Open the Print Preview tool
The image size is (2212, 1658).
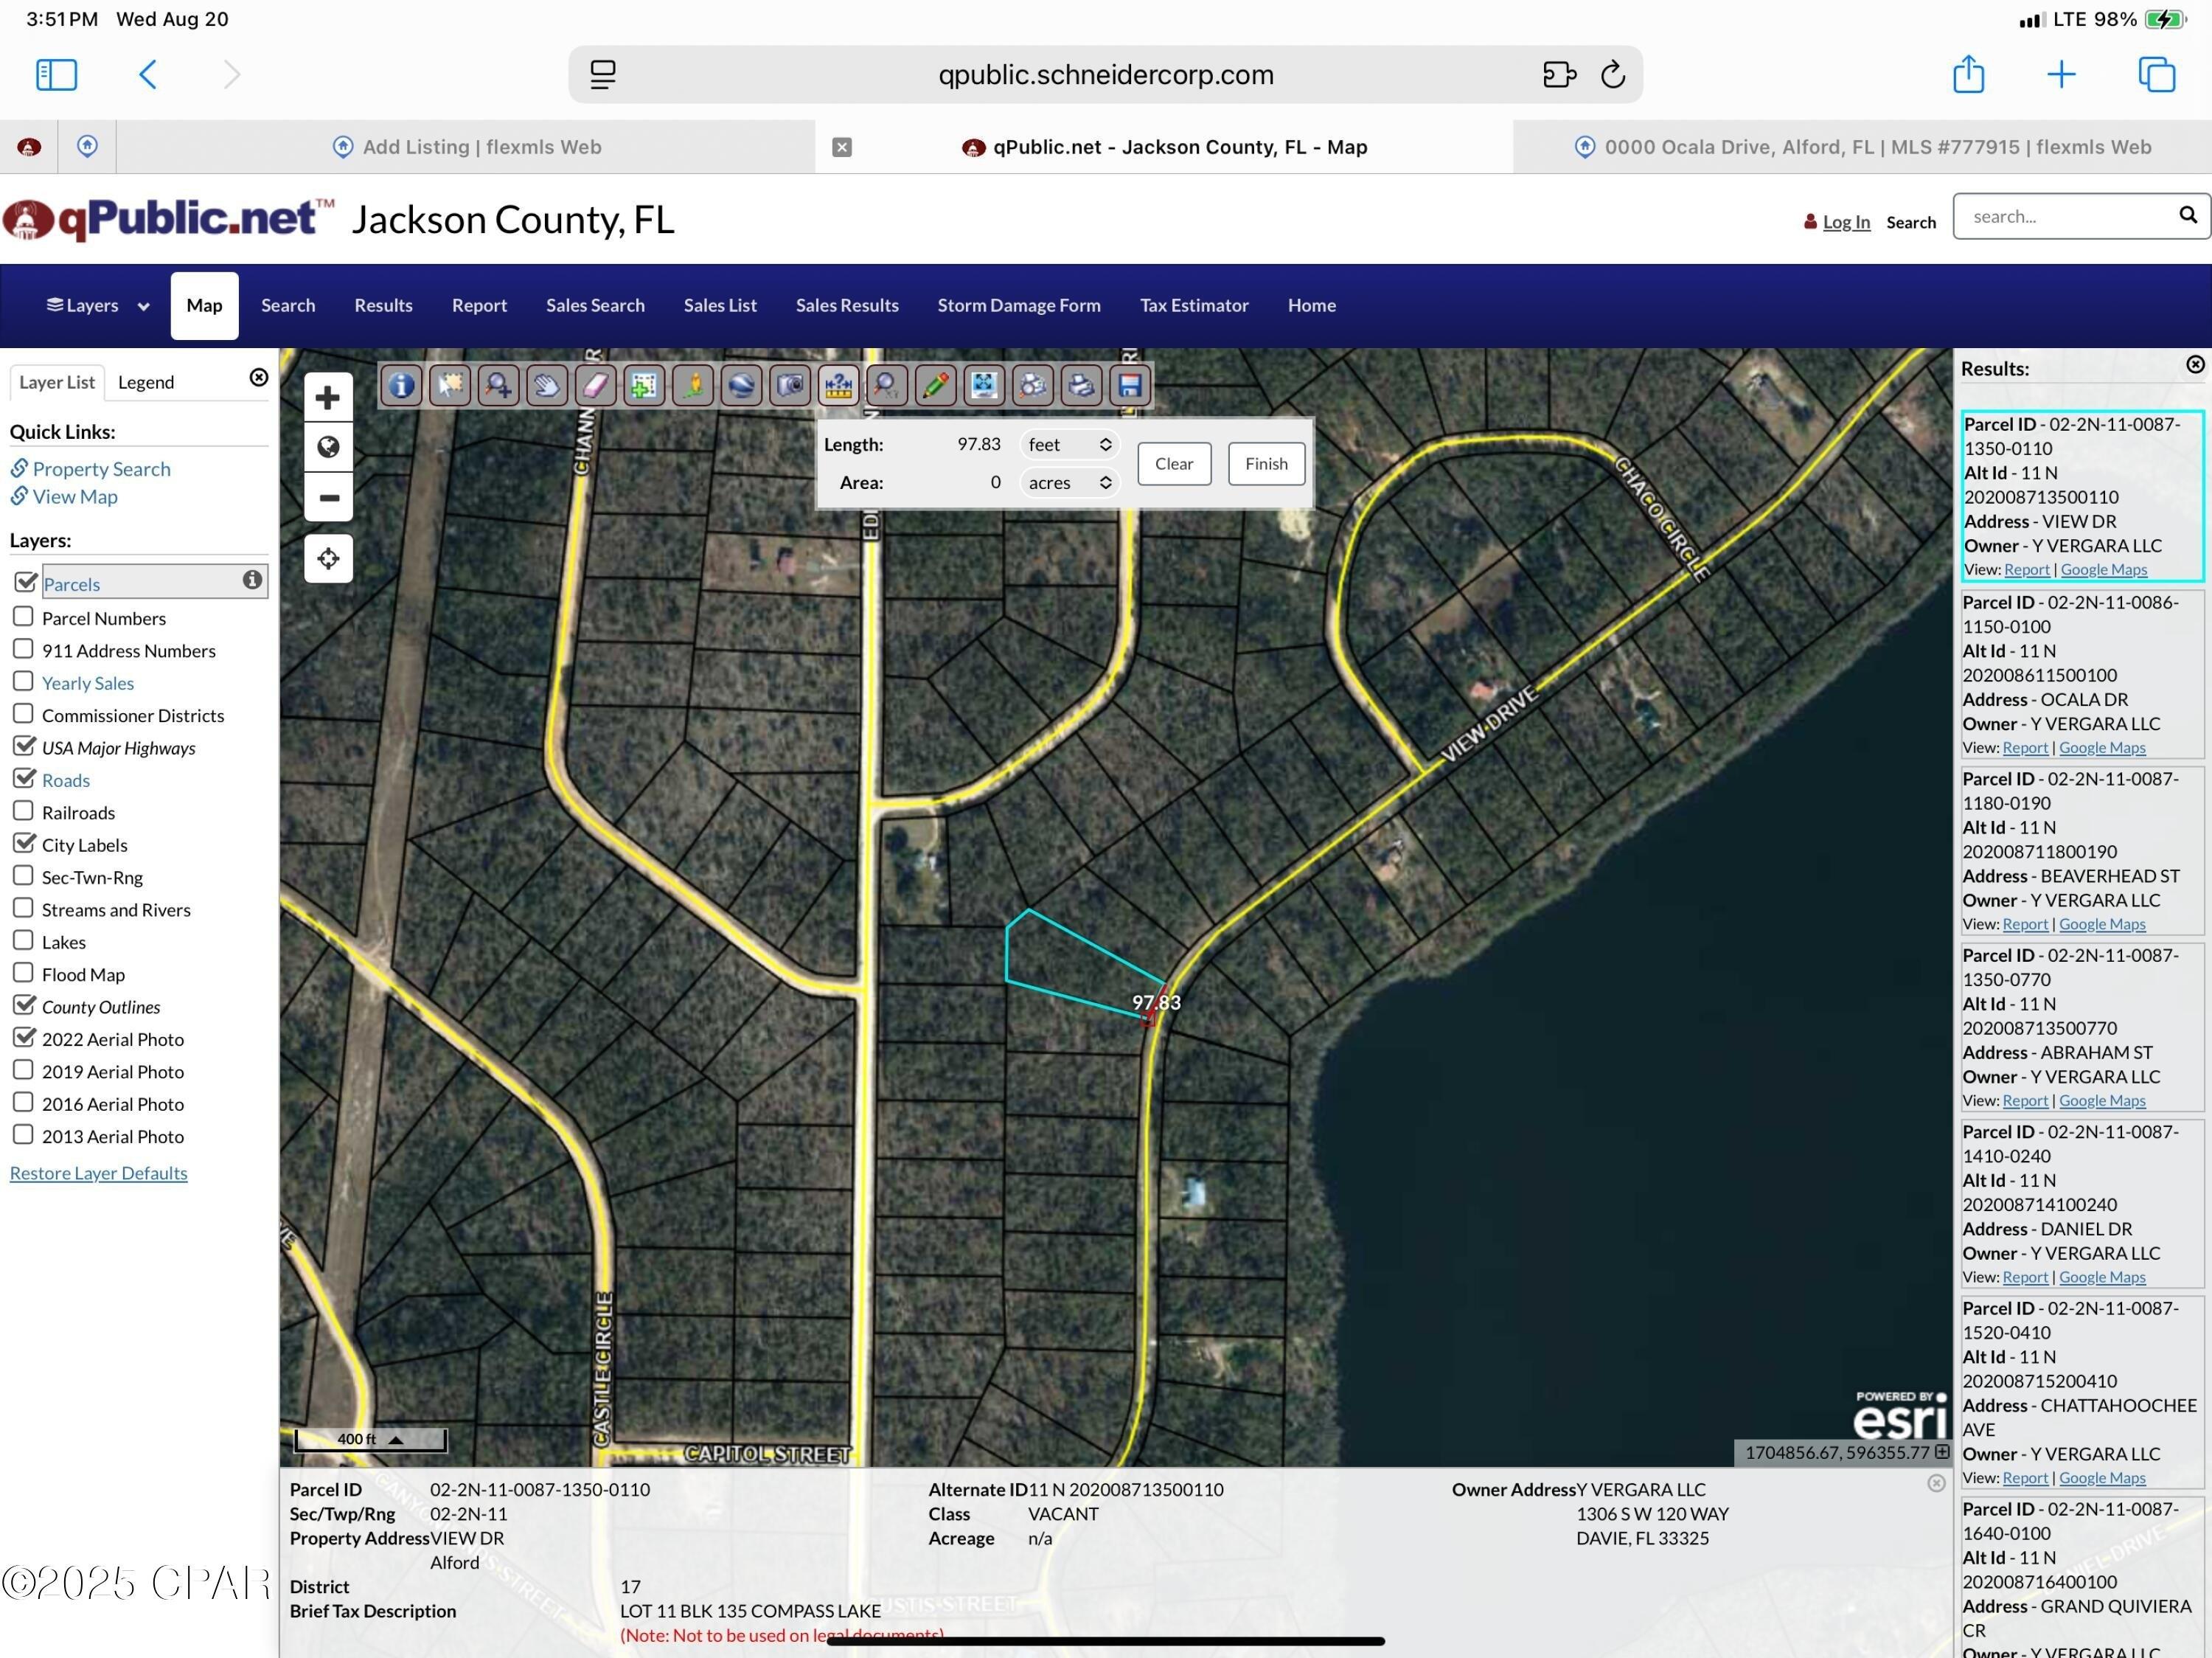tap(1033, 385)
